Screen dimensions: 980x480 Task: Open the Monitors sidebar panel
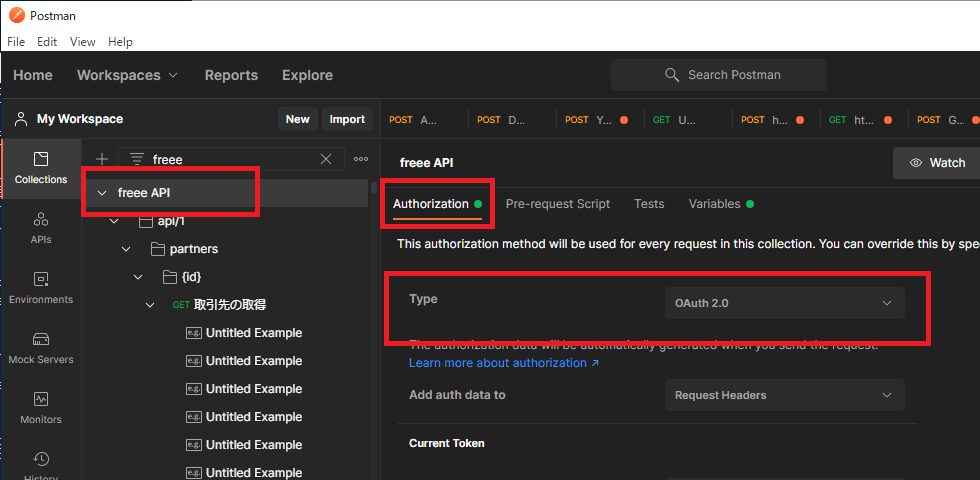[41, 408]
